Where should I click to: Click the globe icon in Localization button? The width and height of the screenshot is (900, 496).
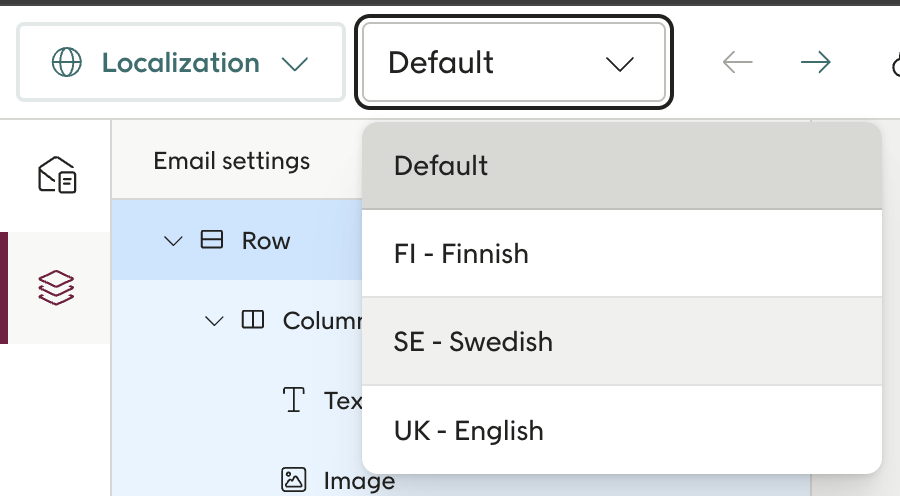66,63
